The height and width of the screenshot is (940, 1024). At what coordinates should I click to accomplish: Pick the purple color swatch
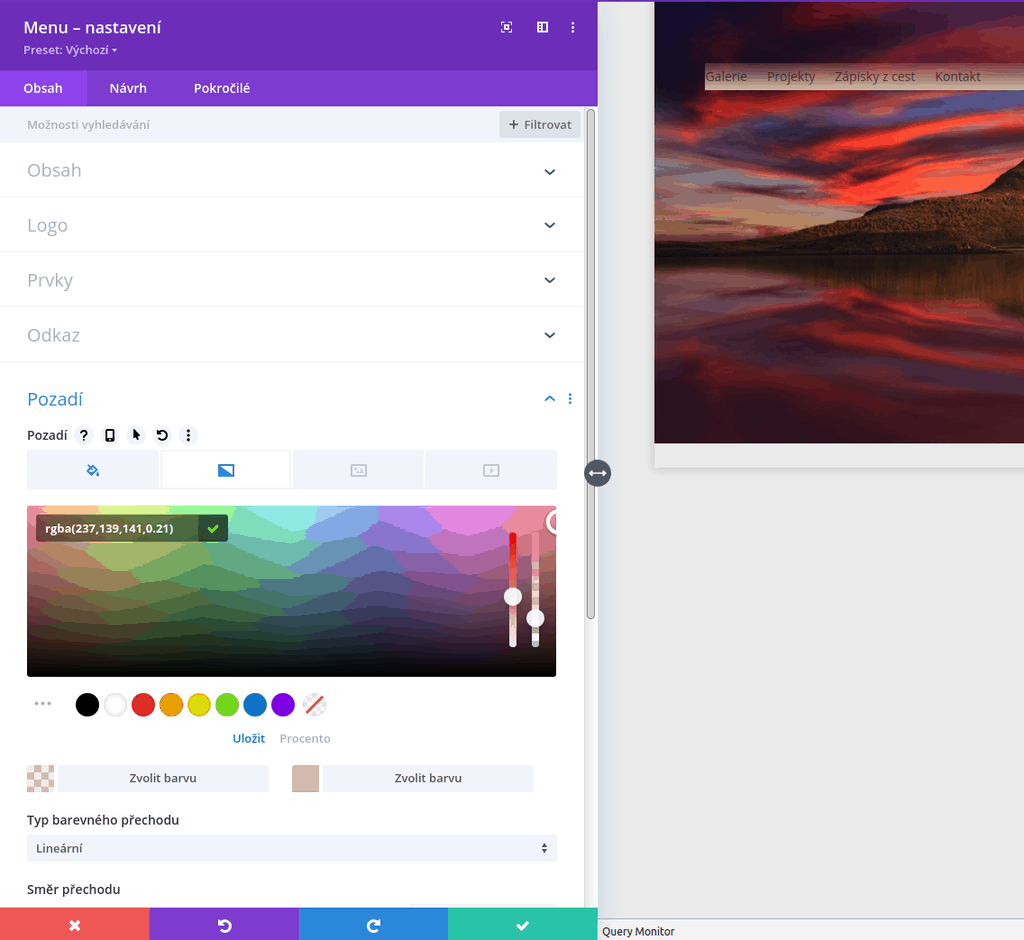coord(283,705)
